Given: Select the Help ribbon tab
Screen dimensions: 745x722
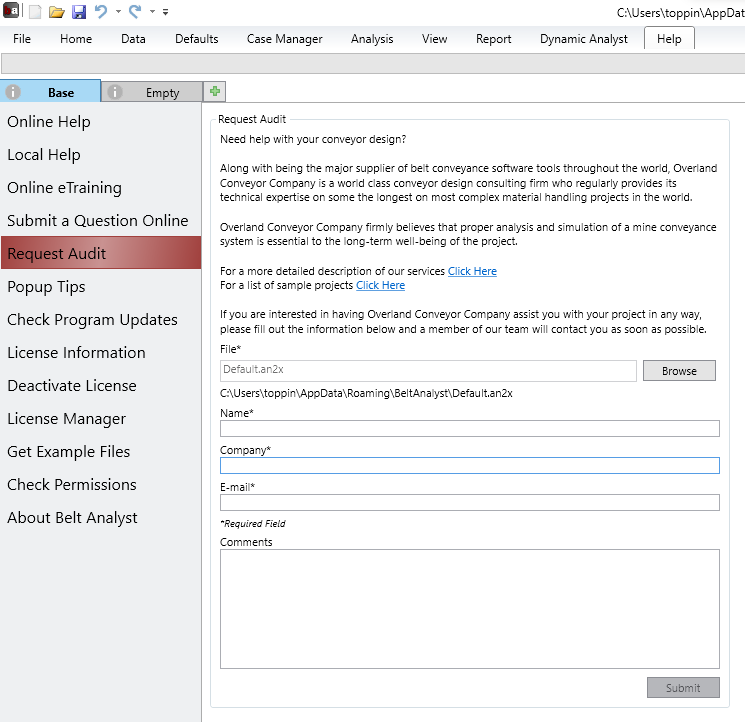Looking at the screenshot, I should (x=669, y=39).
